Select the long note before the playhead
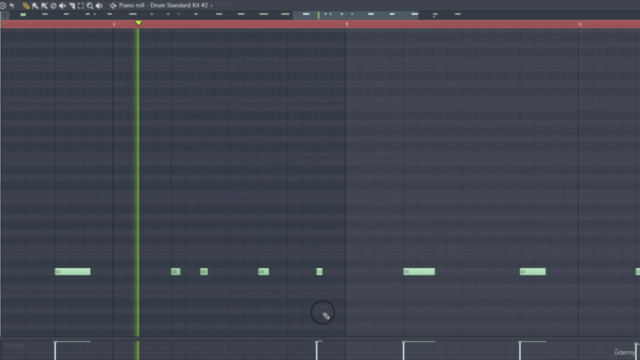The height and width of the screenshot is (360, 640). (73, 271)
